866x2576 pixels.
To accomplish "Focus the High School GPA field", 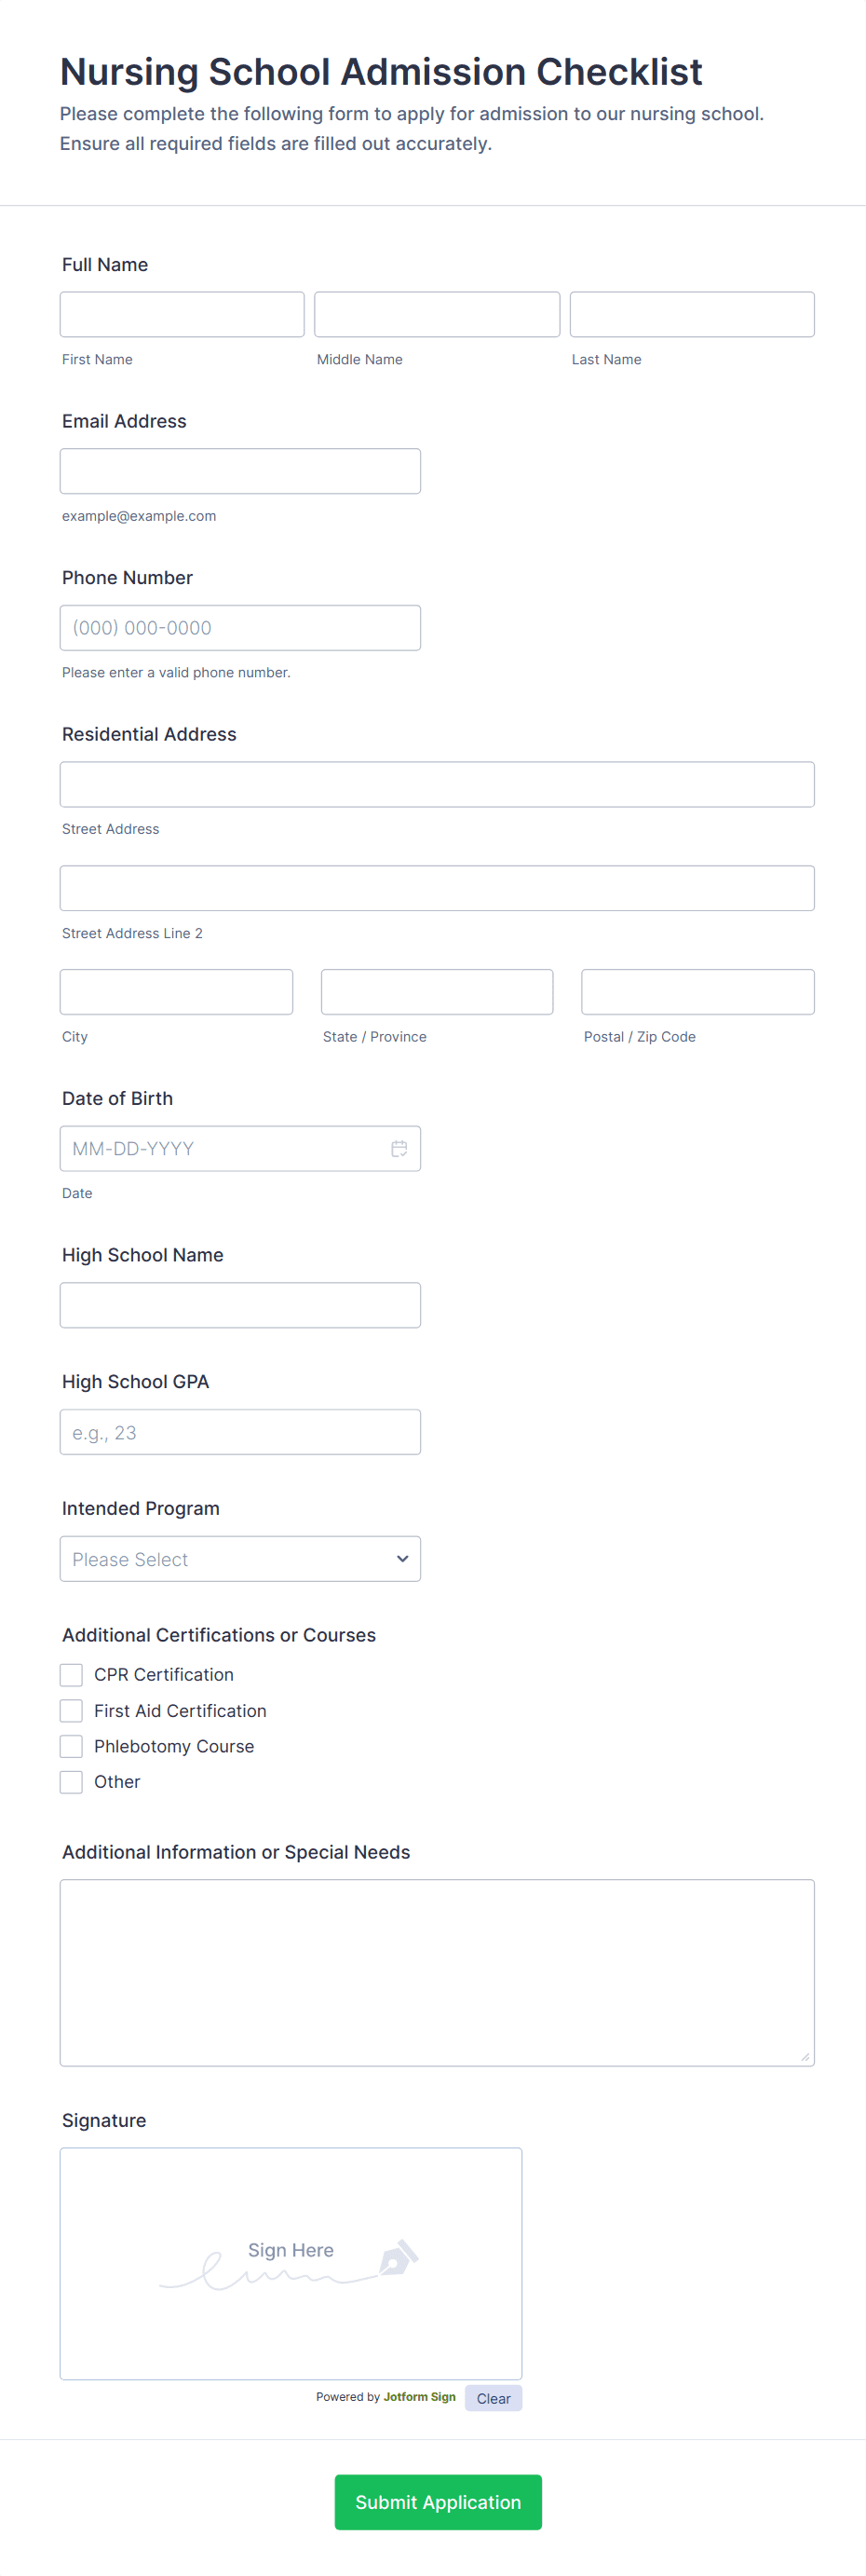I will [x=240, y=1431].
